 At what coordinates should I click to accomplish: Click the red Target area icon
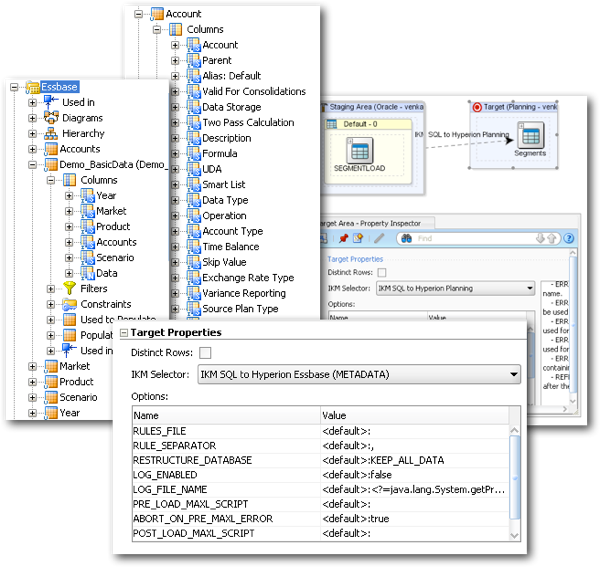click(477, 107)
